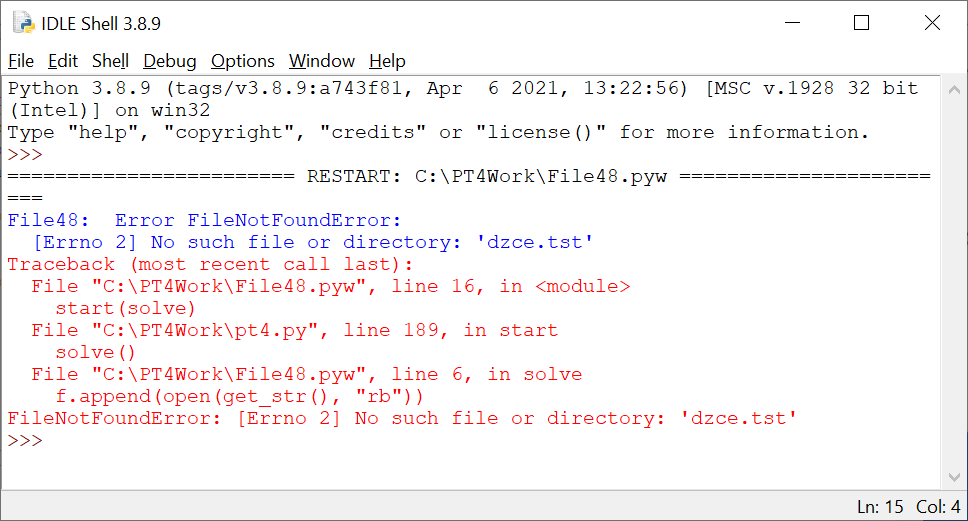Open the Help menu
968x521 pixels.
tap(387, 61)
